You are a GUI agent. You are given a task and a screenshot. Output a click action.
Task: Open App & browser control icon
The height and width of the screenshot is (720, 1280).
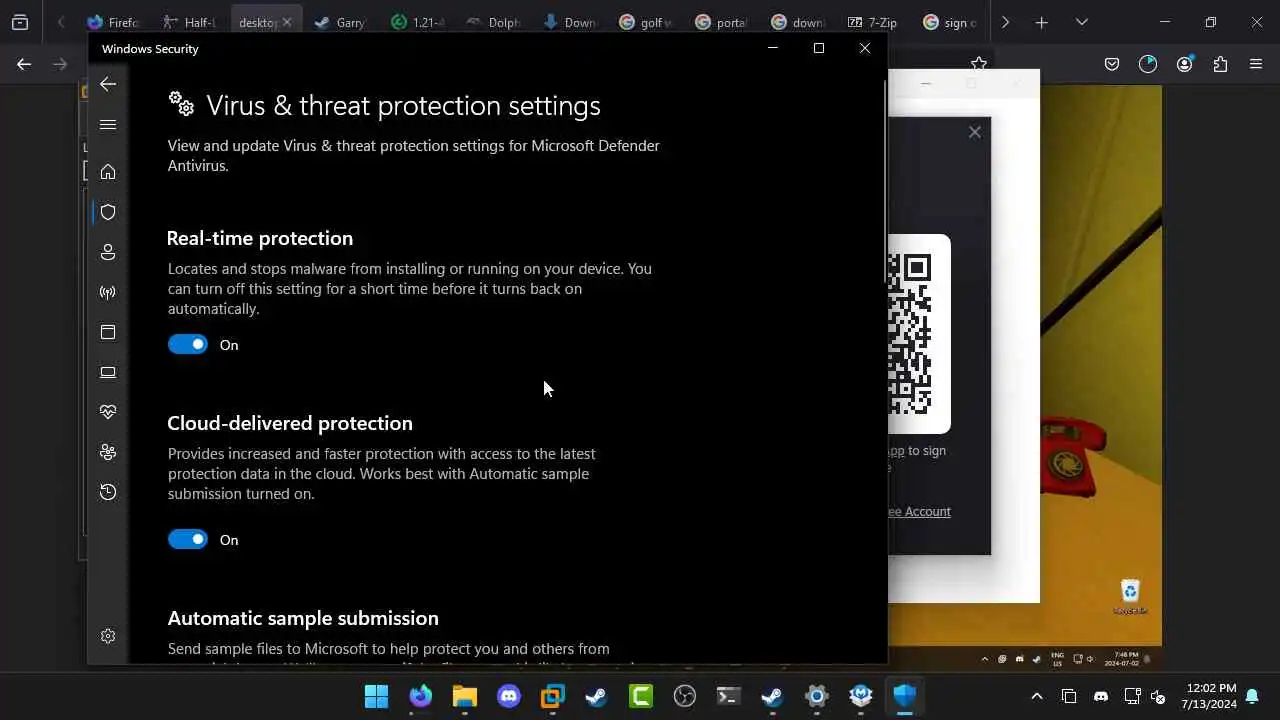pyautogui.click(x=108, y=332)
